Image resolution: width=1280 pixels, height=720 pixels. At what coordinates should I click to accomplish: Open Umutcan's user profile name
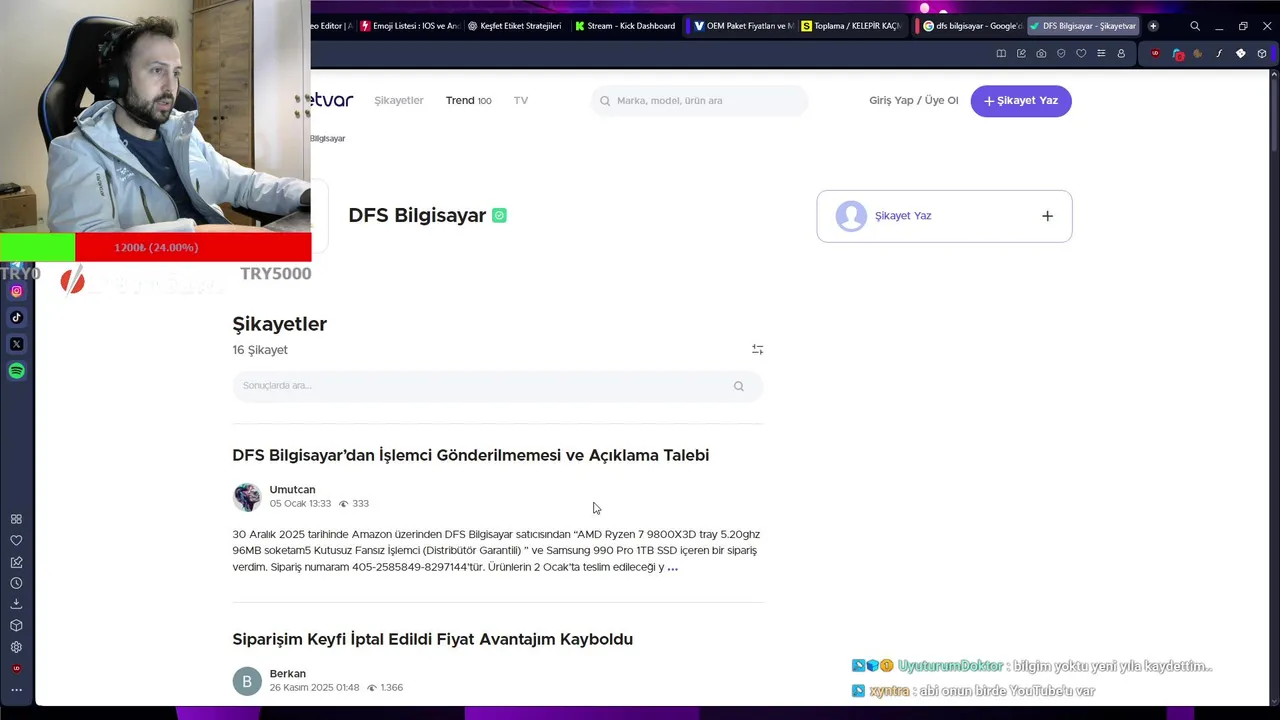292,489
